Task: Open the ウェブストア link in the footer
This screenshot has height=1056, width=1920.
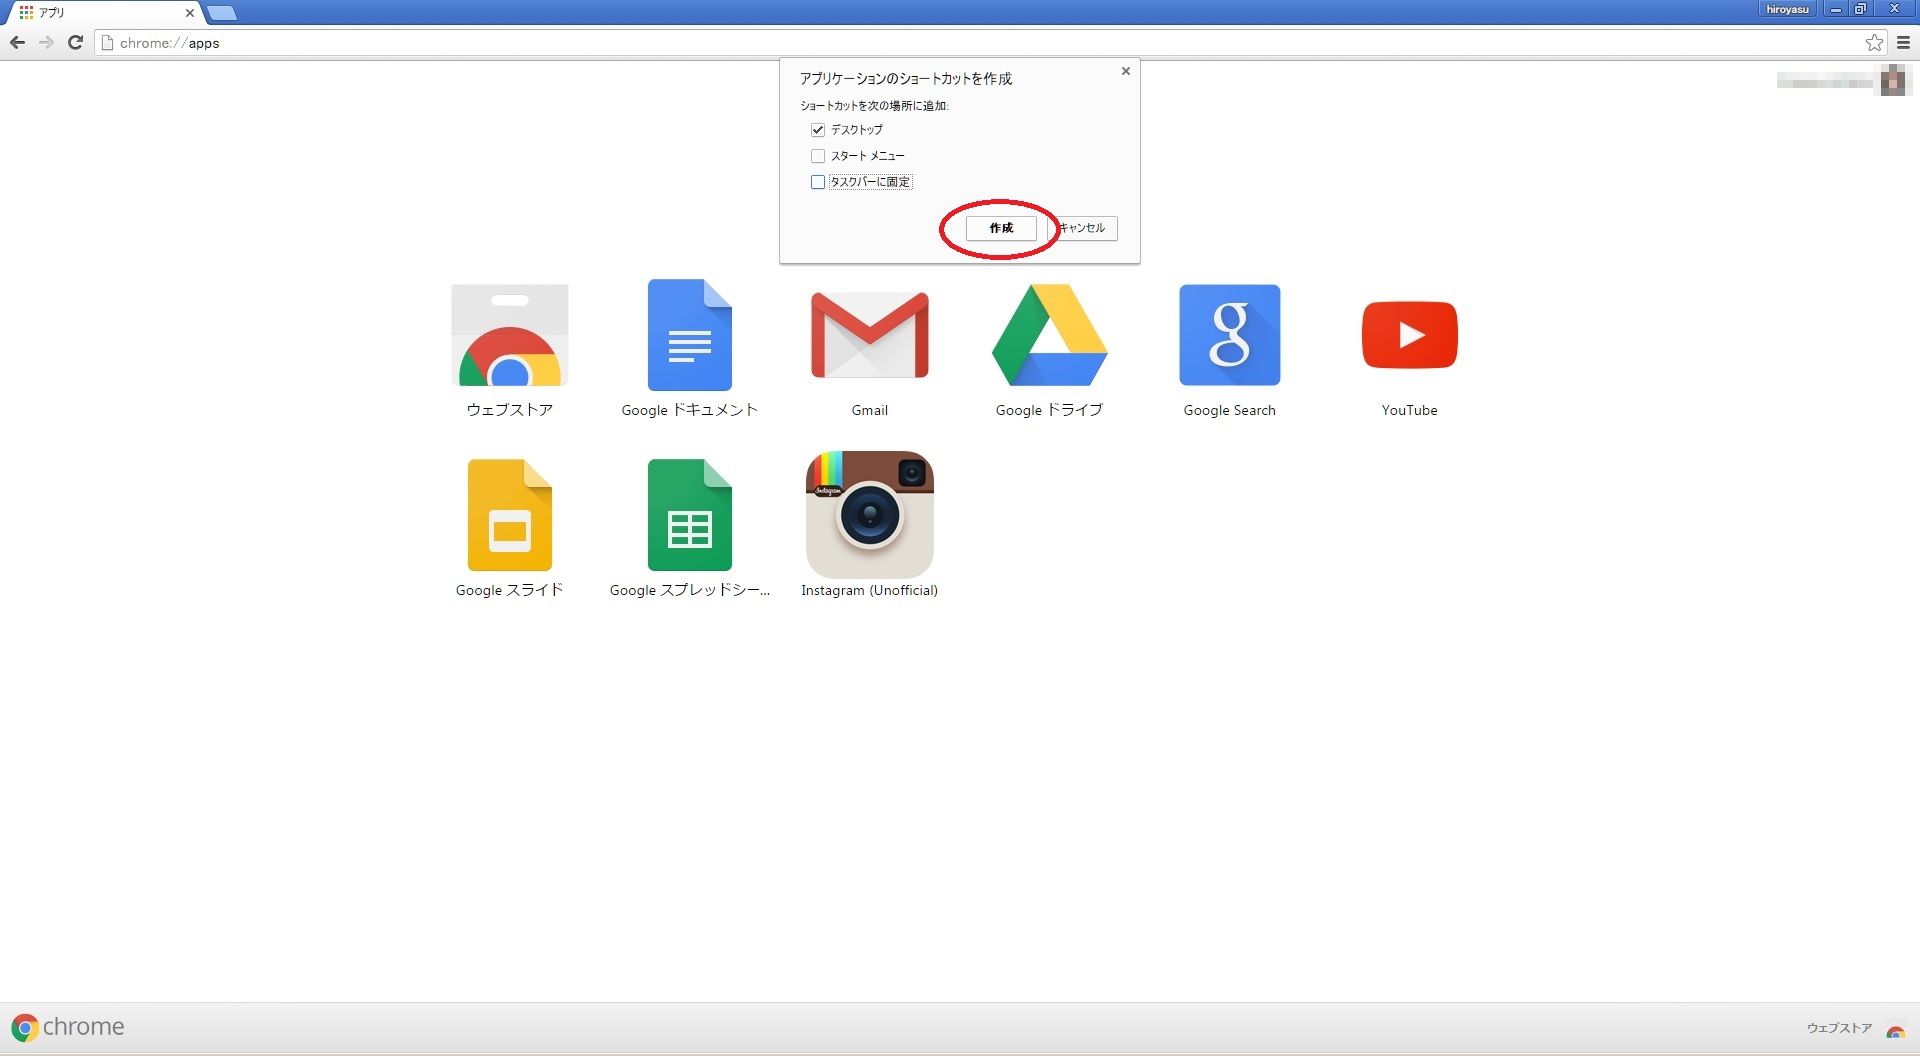Action: [1839, 1028]
